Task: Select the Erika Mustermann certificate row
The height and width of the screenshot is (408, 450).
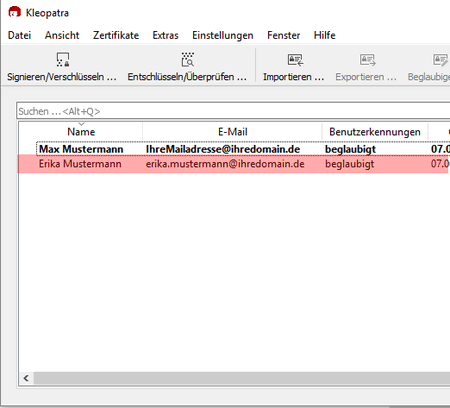Action: tap(234, 164)
